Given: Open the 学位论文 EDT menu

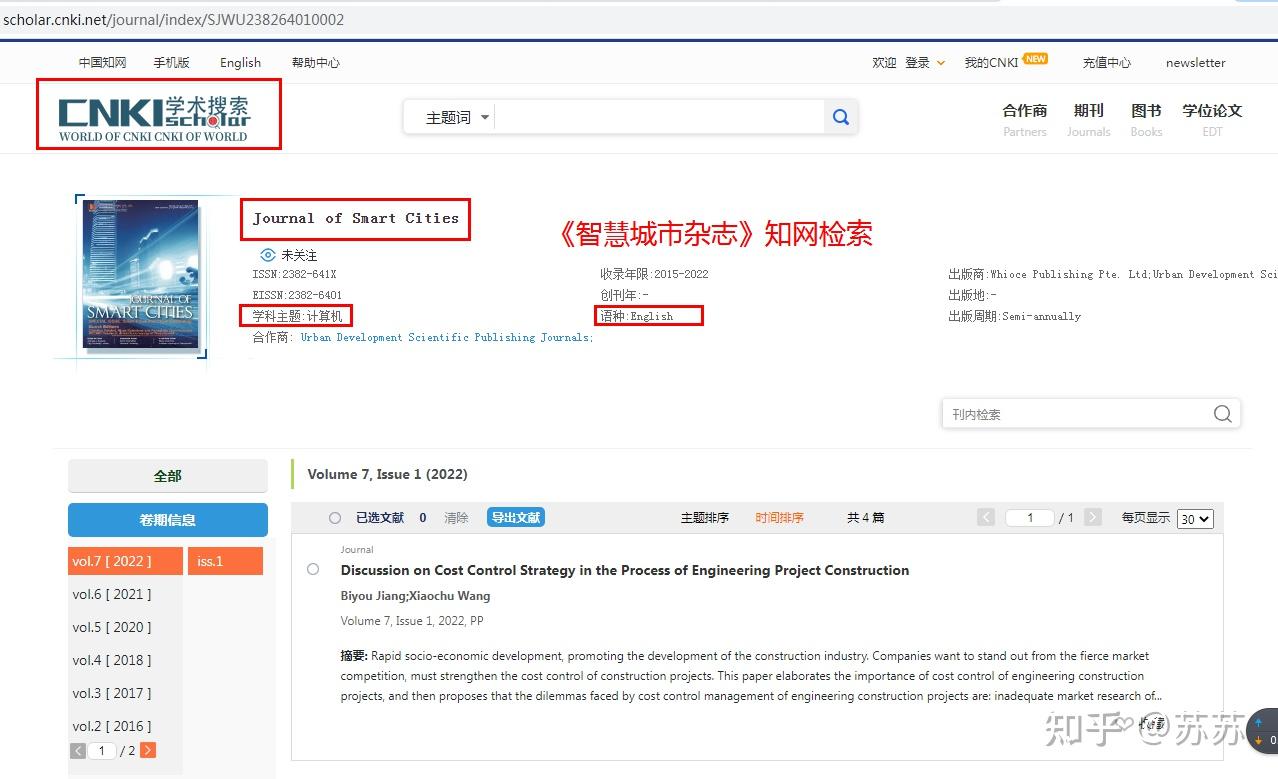Looking at the screenshot, I should pos(1212,119).
